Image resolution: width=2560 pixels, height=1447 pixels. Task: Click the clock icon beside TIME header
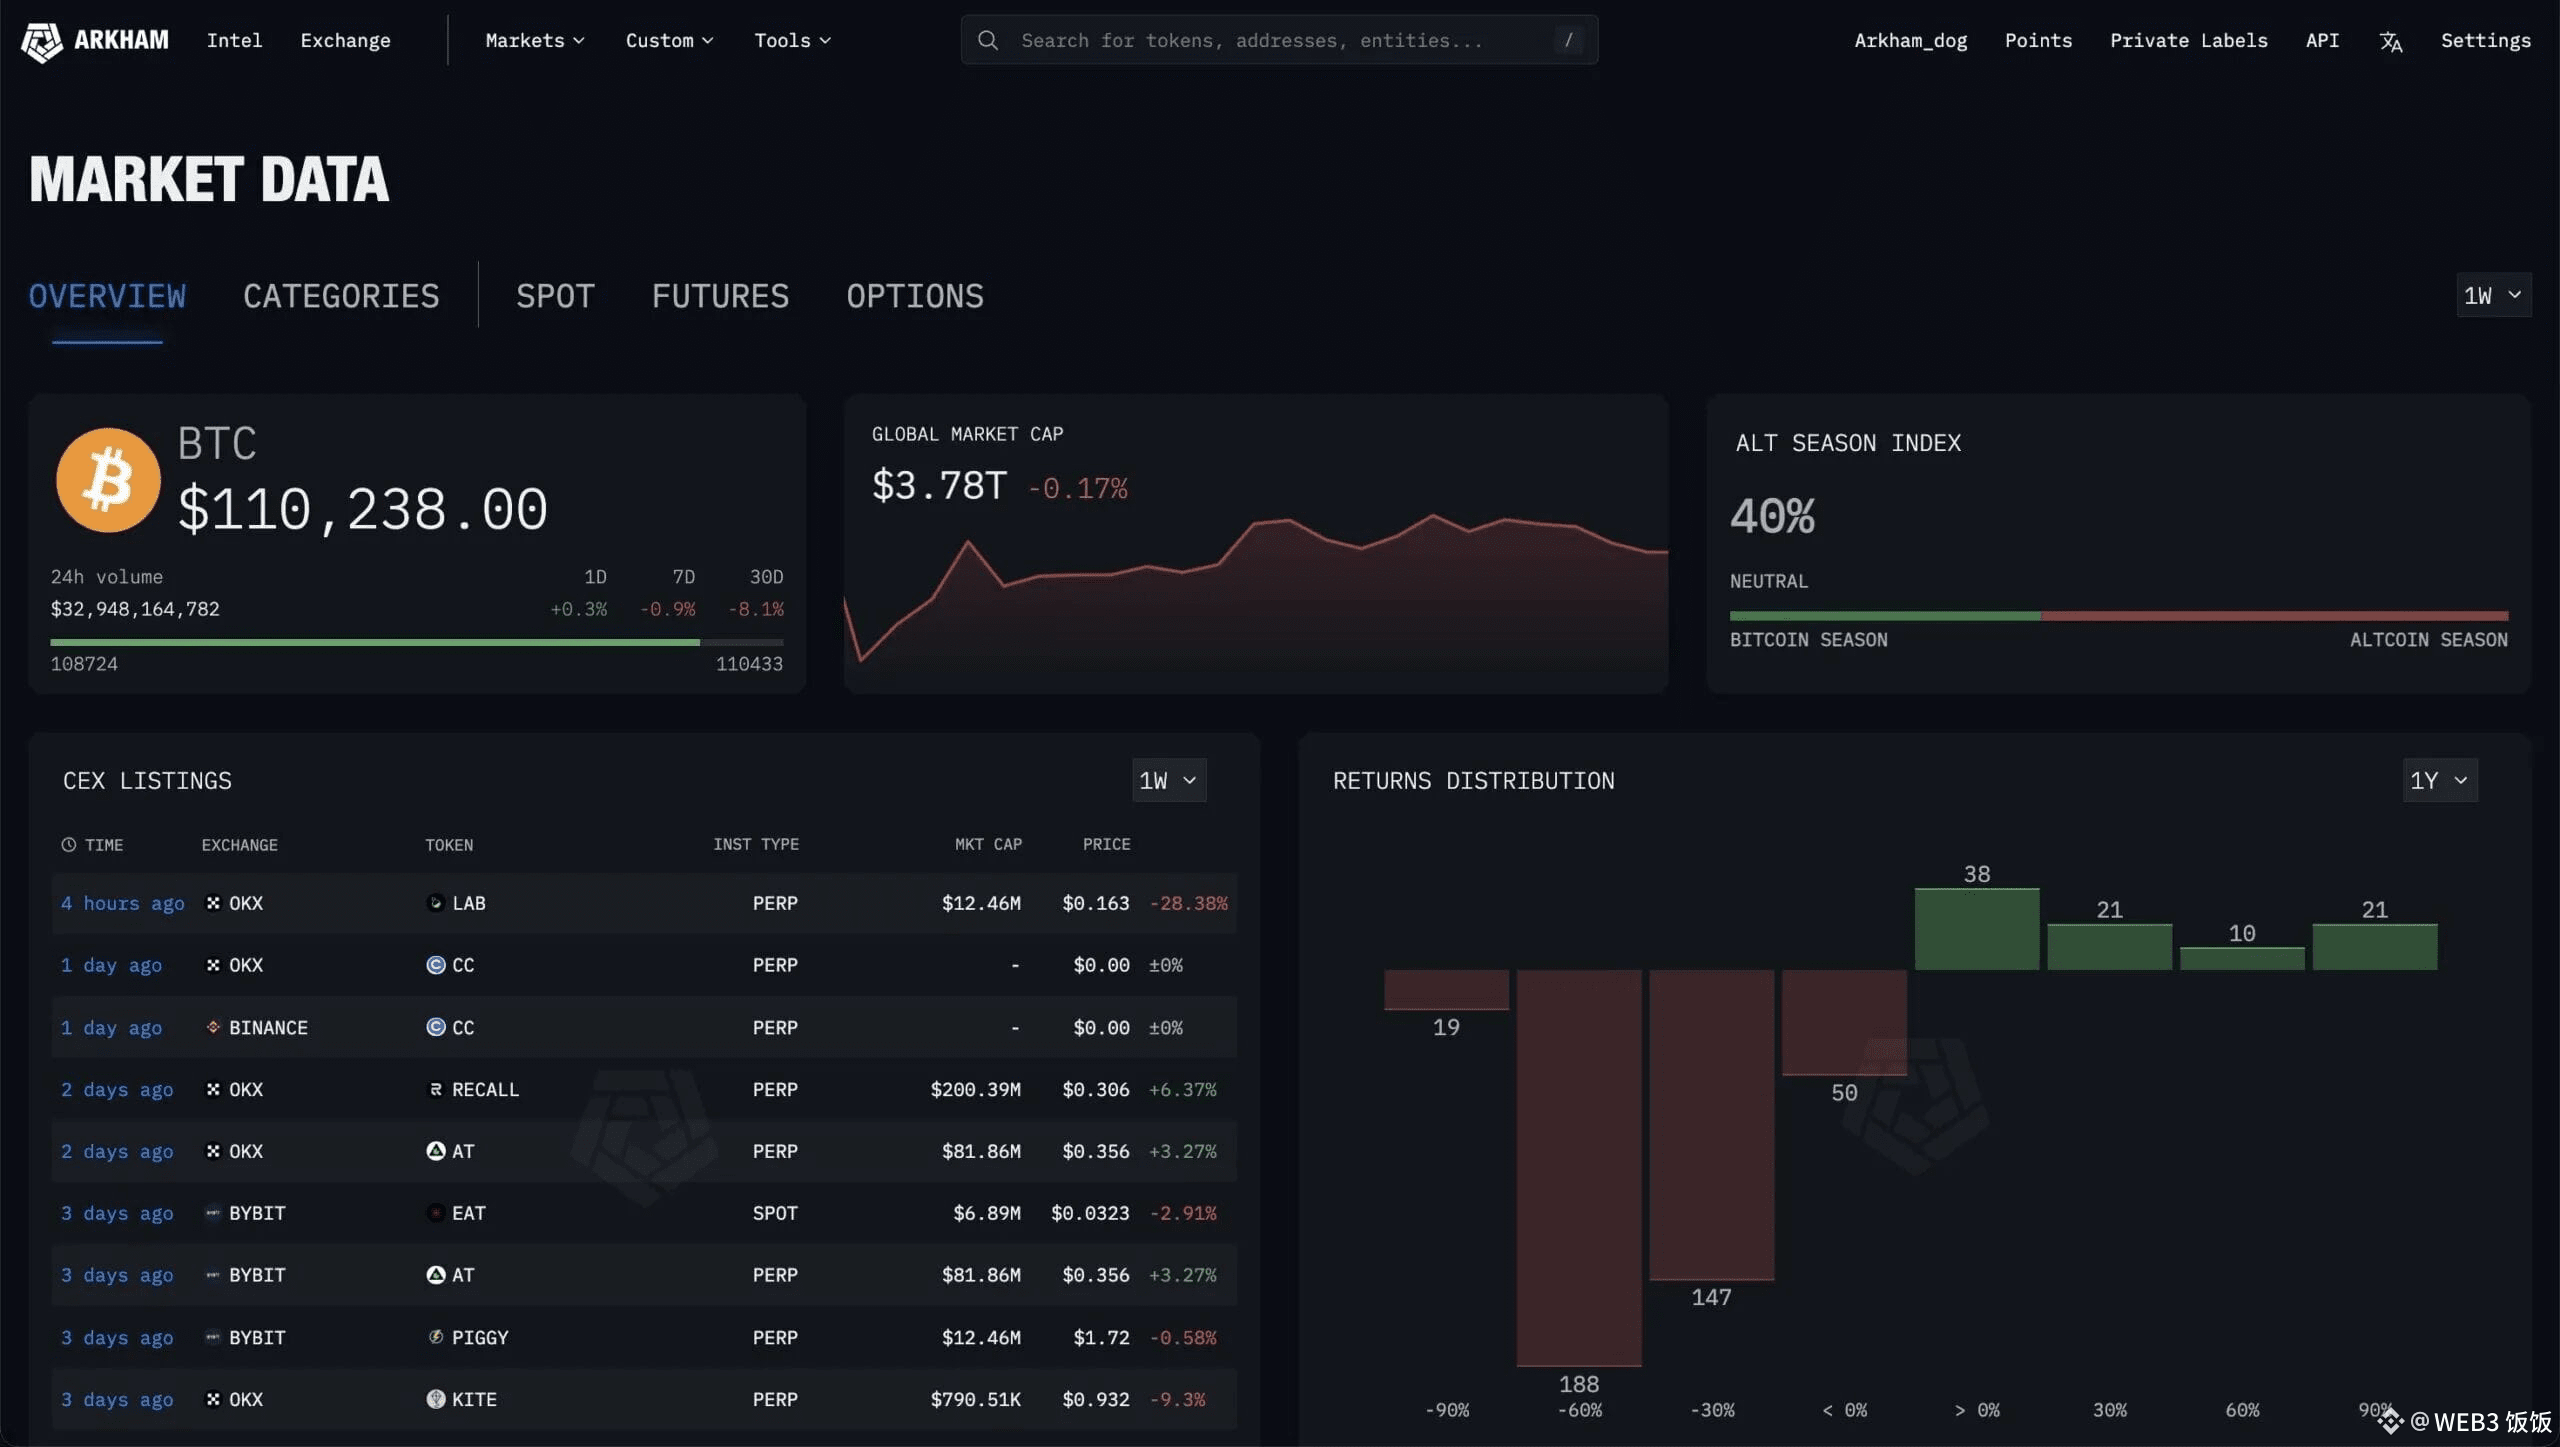[68, 845]
